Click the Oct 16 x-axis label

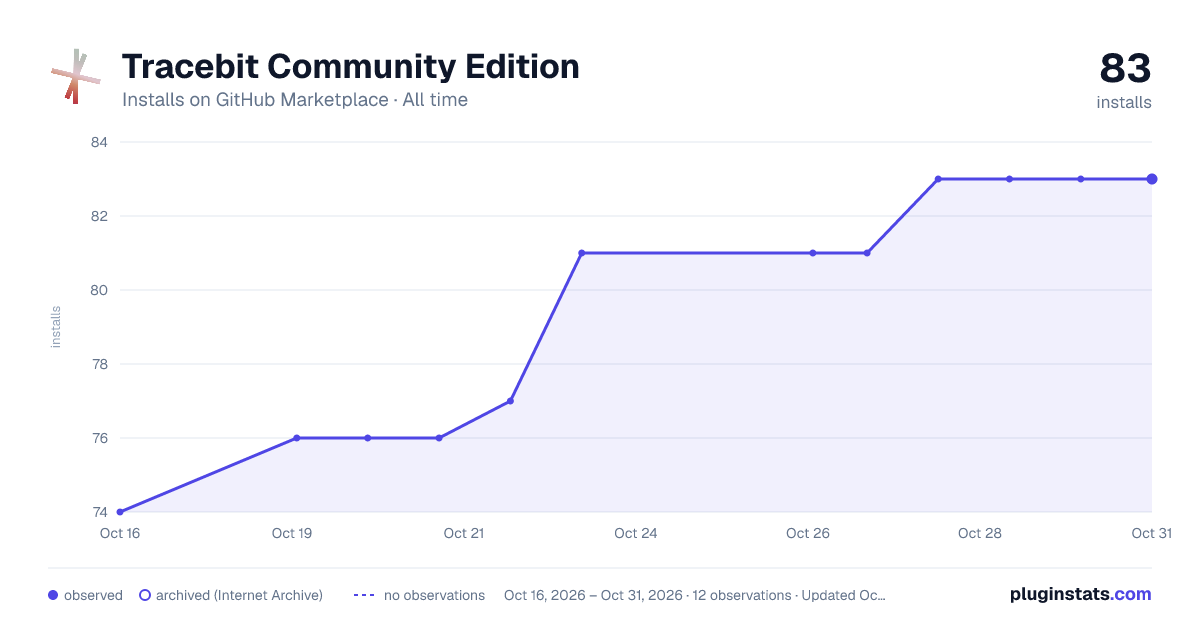(x=120, y=533)
